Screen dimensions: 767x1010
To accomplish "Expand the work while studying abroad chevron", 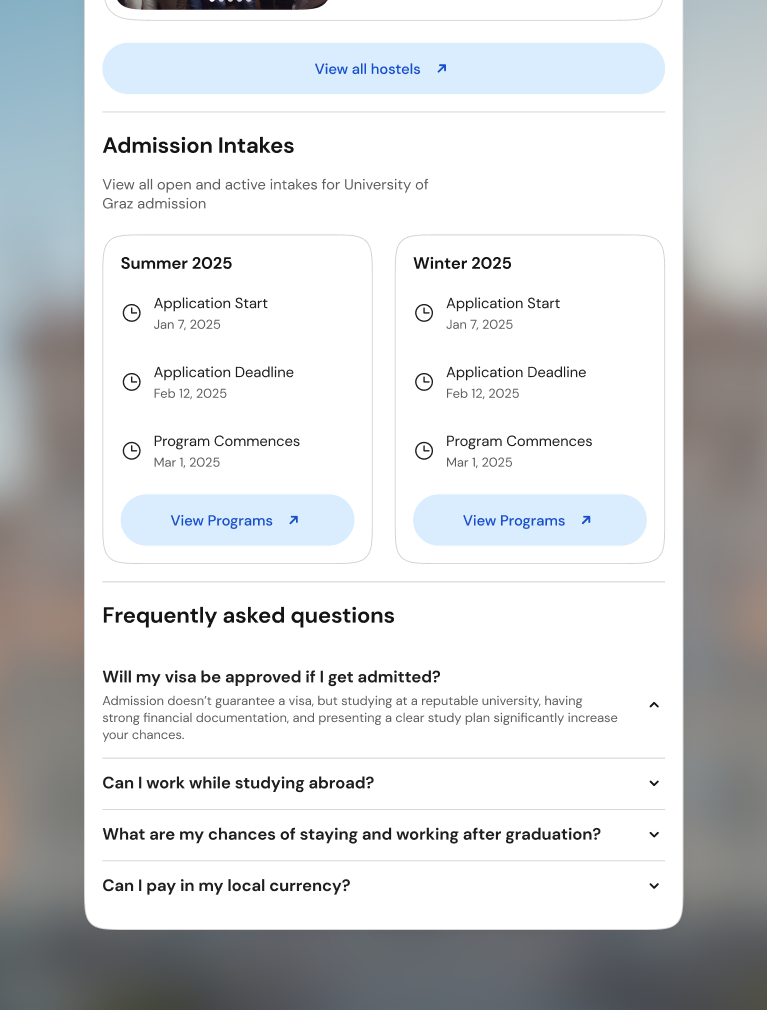I will pos(654,783).
